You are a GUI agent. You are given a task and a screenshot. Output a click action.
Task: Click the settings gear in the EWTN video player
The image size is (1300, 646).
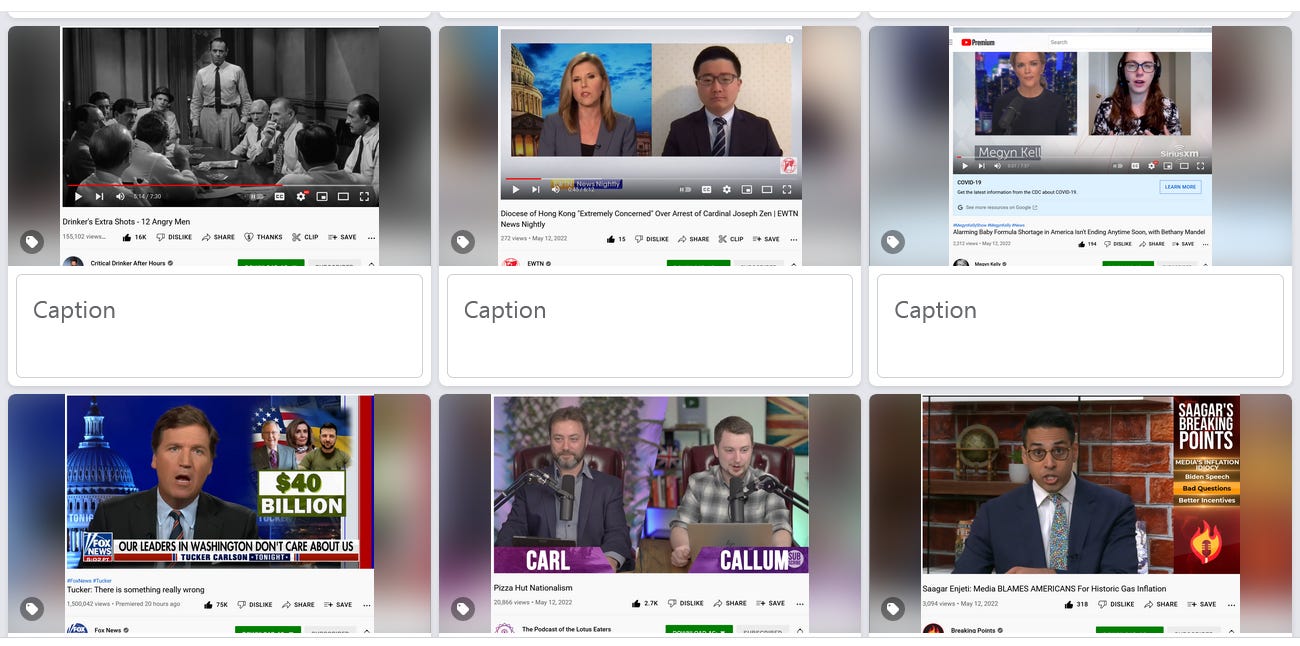coord(727,189)
